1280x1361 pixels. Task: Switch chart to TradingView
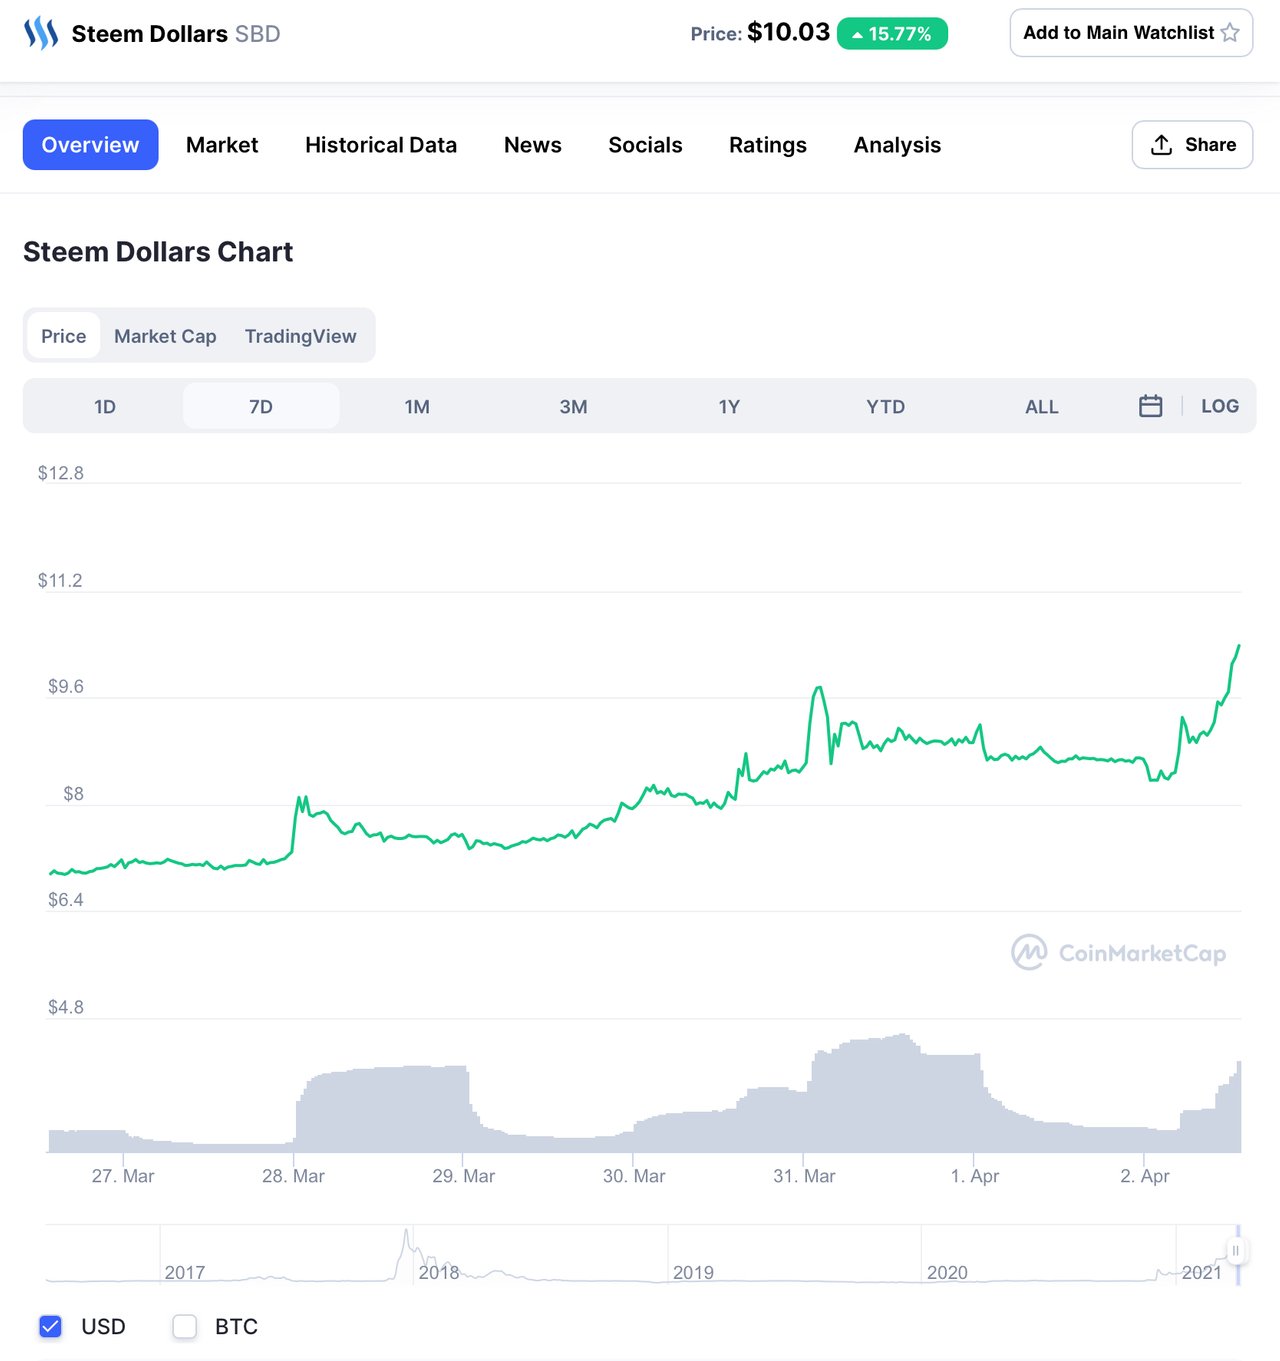click(x=300, y=336)
